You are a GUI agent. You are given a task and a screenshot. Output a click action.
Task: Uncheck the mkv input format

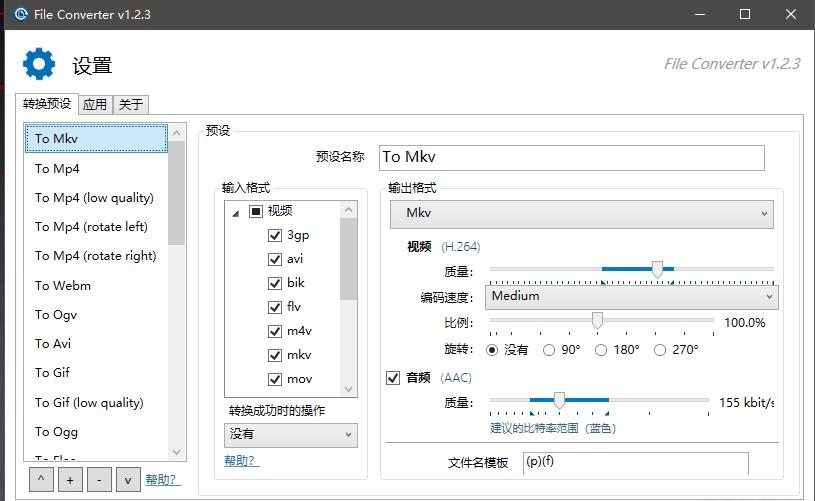274,355
